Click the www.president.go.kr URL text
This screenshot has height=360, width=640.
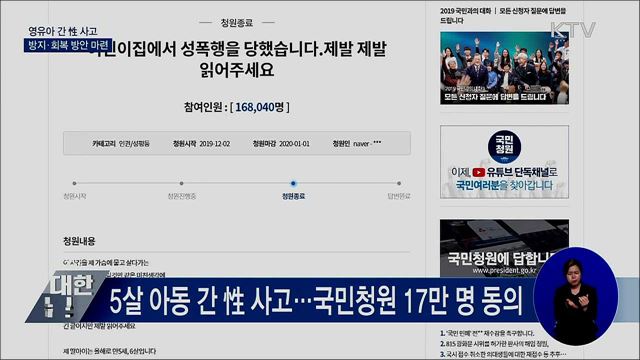pos(505,271)
